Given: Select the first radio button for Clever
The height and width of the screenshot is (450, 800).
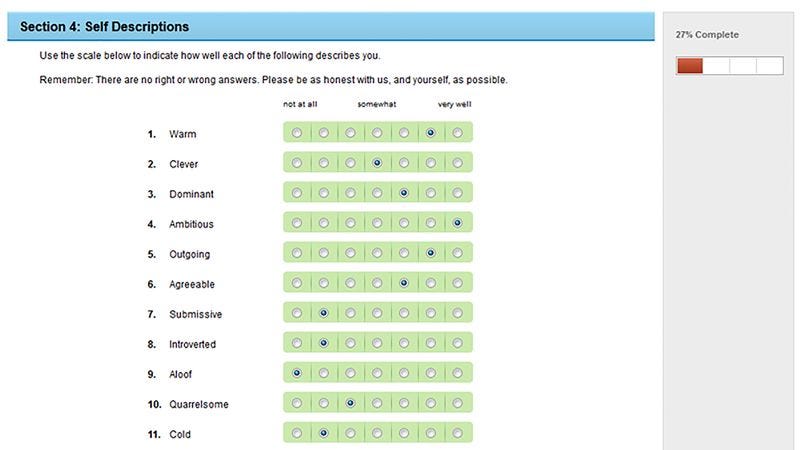Looking at the screenshot, I should click(x=297, y=163).
